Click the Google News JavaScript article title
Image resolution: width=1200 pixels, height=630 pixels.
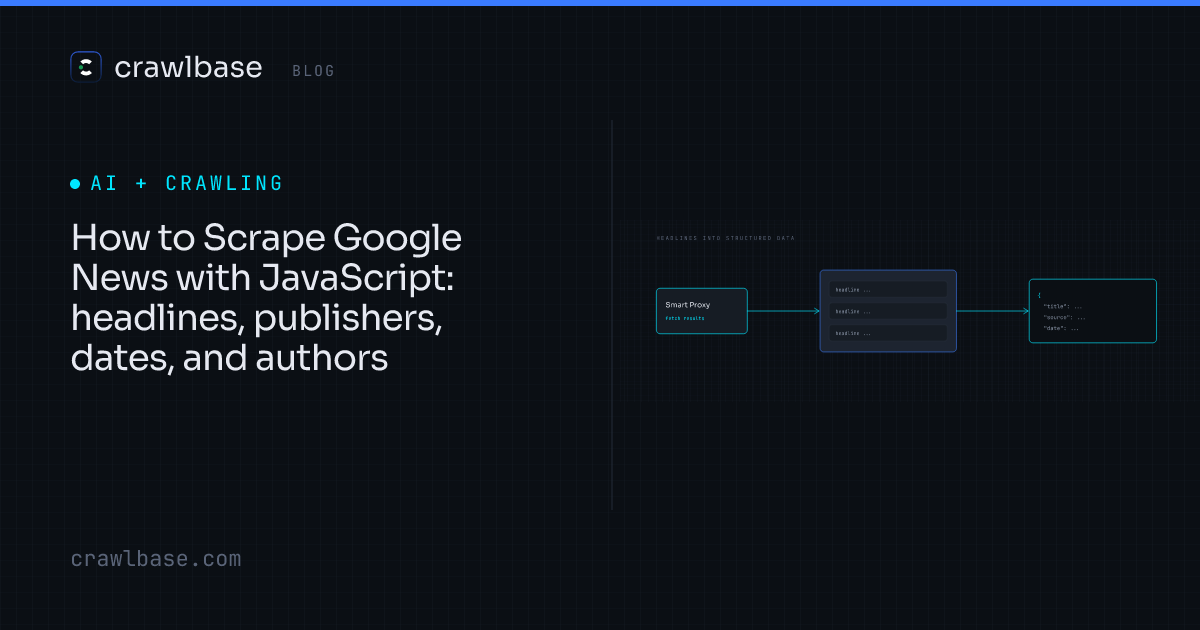click(x=267, y=297)
